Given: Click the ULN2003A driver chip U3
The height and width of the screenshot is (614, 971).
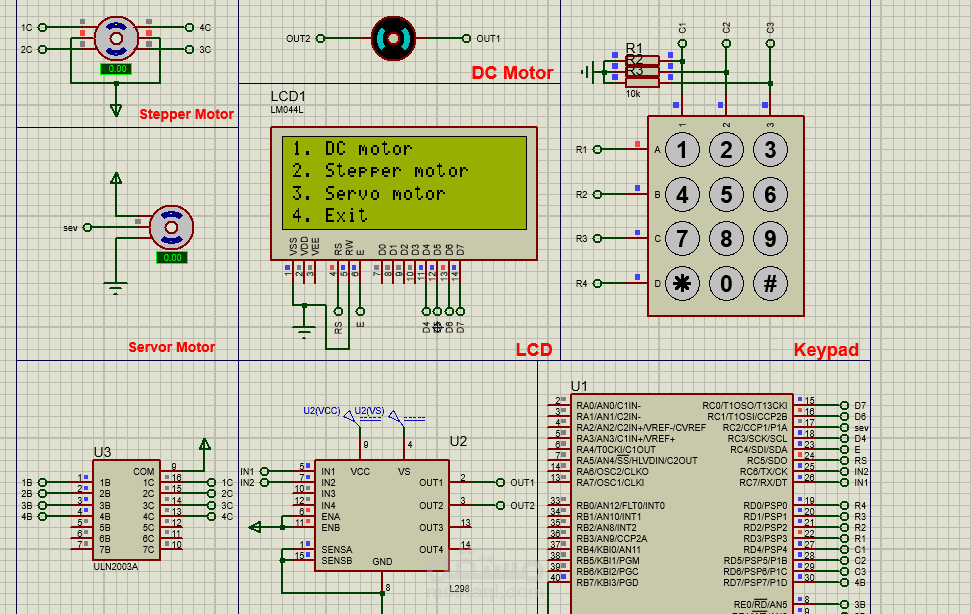Looking at the screenshot, I should [125, 510].
